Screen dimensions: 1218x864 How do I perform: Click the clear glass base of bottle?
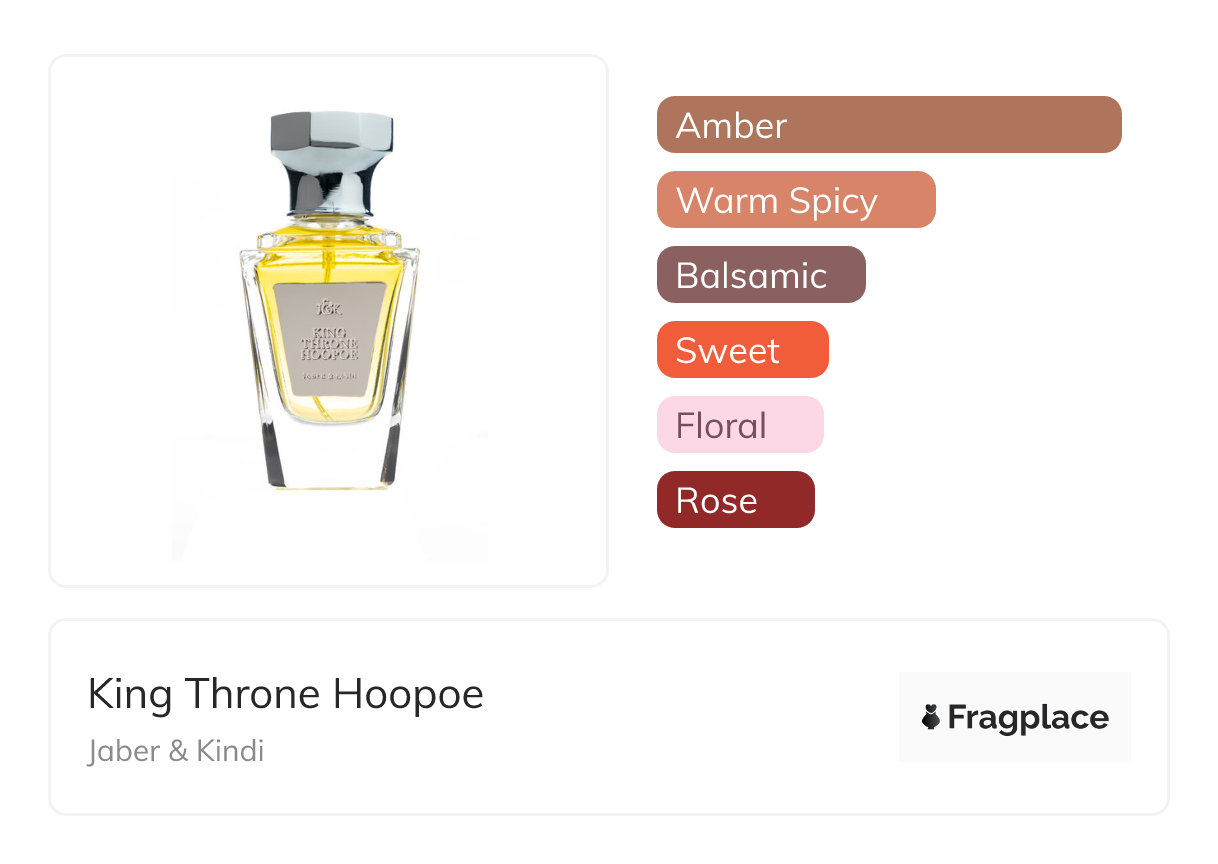(329, 462)
